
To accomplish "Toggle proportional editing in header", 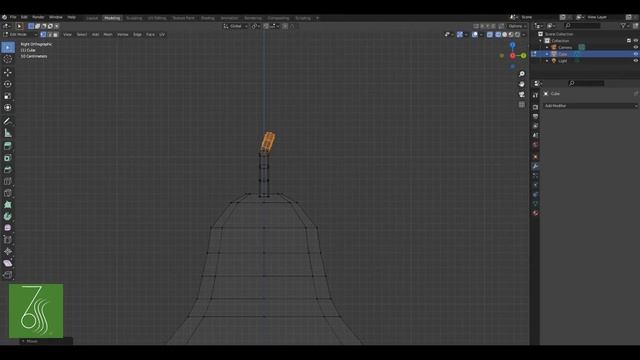I will 285,26.
